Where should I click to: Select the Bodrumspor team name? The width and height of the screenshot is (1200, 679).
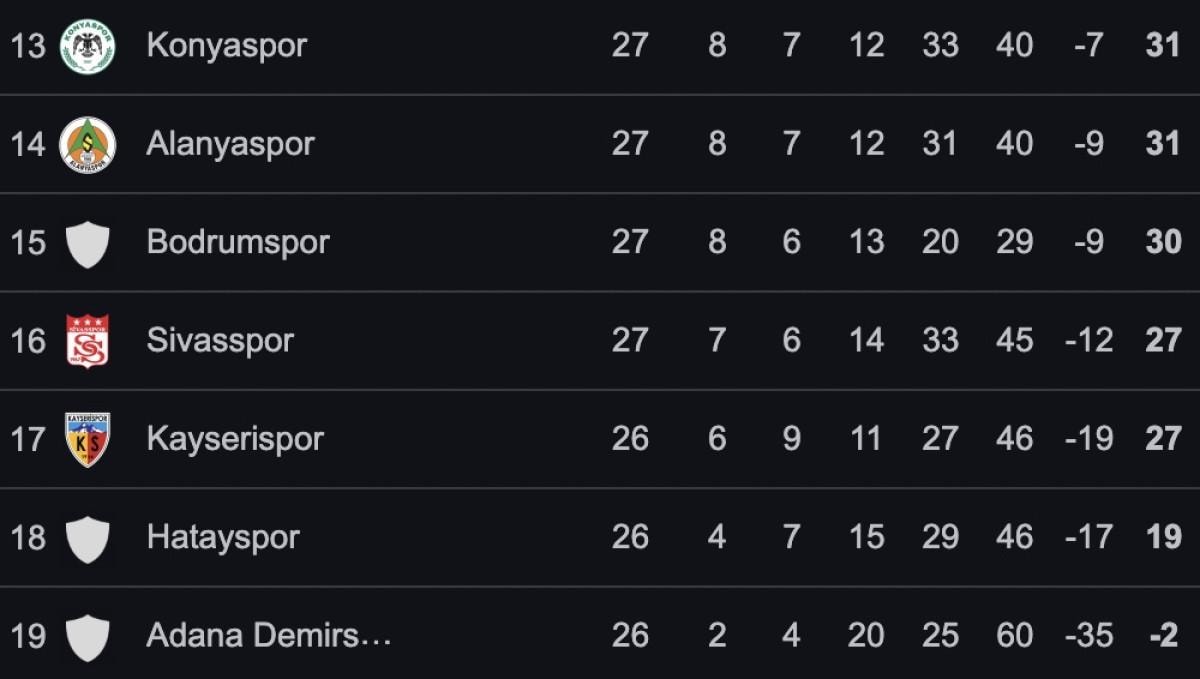(x=238, y=243)
